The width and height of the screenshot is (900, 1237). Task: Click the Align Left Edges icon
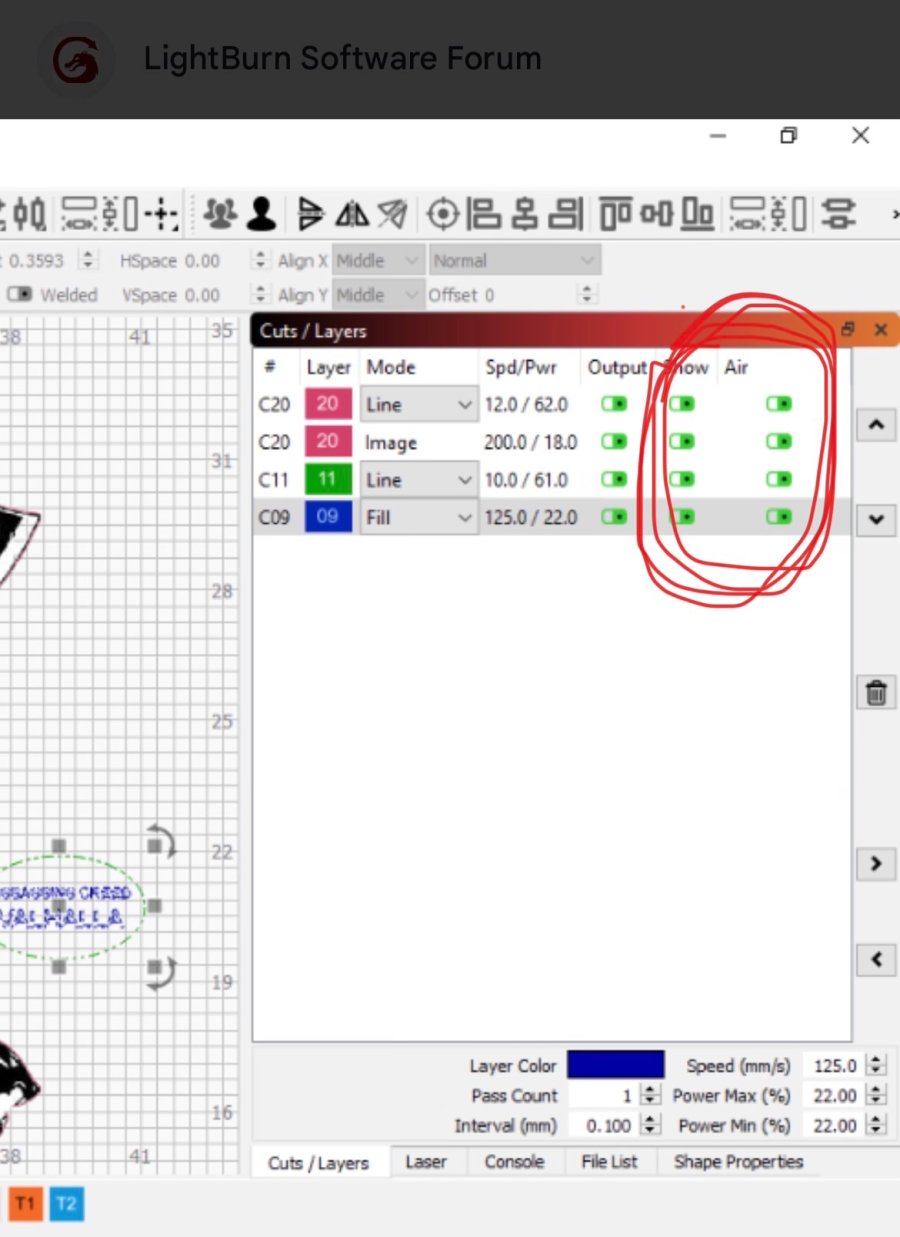pyautogui.click(x=486, y=213)
